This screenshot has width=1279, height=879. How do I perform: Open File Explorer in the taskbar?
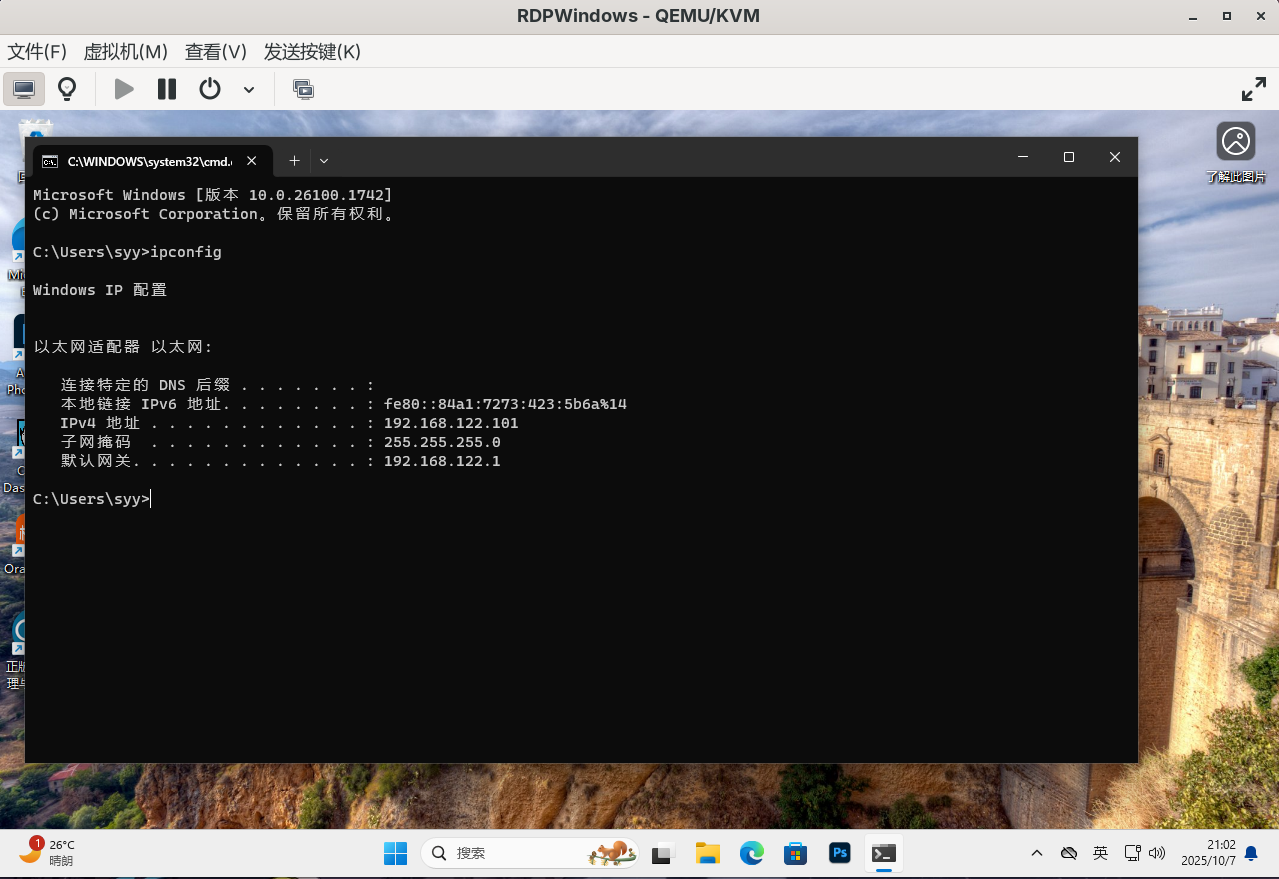coord(708,853)
